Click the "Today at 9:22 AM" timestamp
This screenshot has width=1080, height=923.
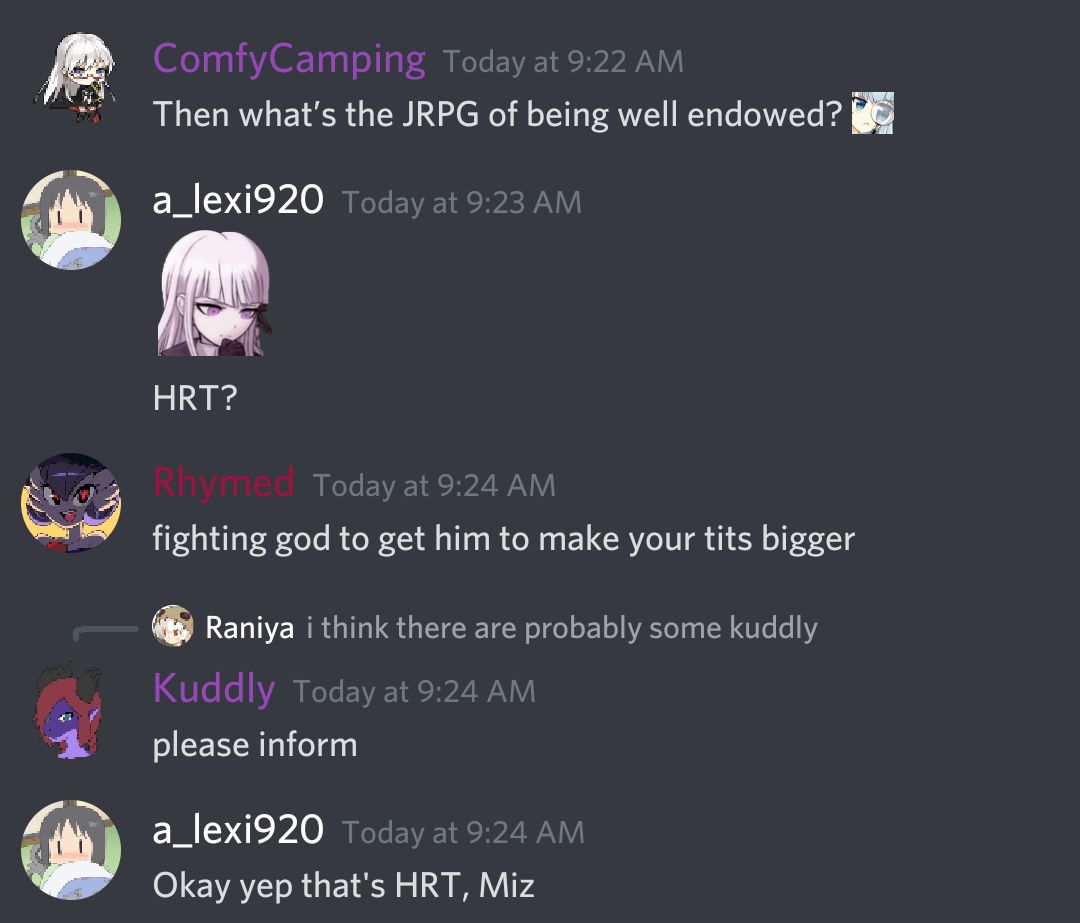point(563,61)
